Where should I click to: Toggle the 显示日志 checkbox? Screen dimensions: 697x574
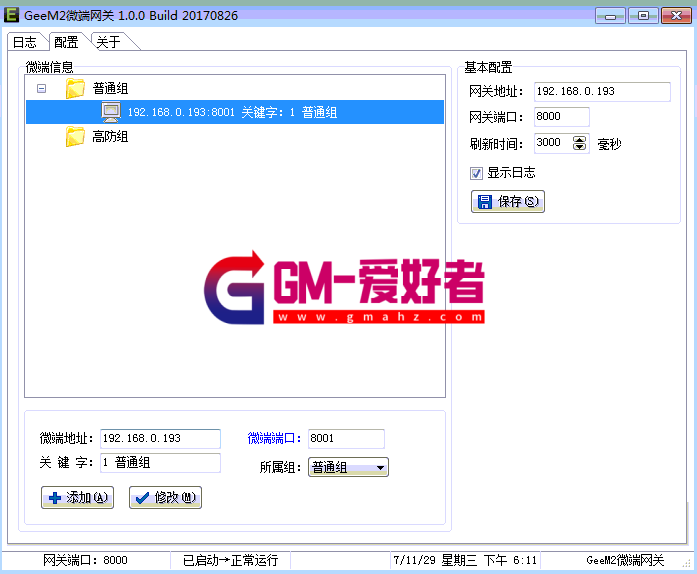476,173
